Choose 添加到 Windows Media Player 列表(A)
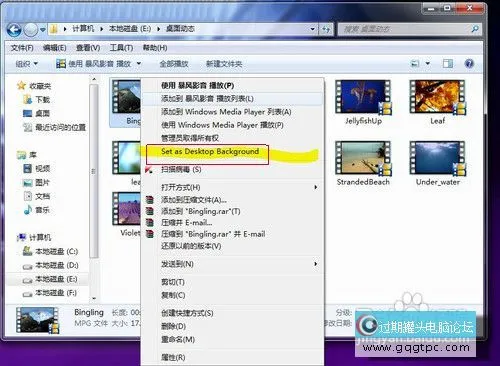The height and width of the screenshot is (366, 500). (x=232, y=112)
